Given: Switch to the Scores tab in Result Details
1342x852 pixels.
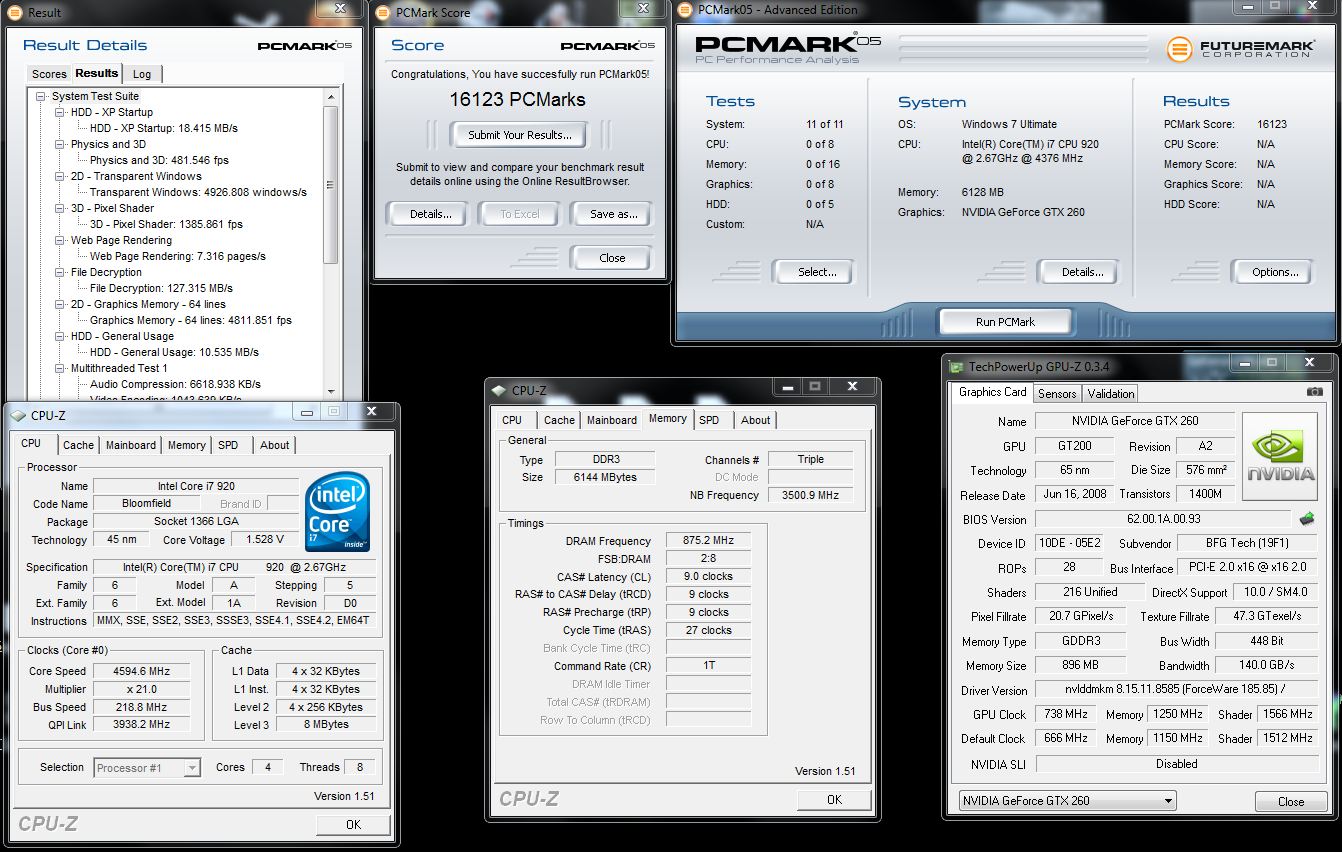Looking at the screenshot, I should click(x=48, y=74).
